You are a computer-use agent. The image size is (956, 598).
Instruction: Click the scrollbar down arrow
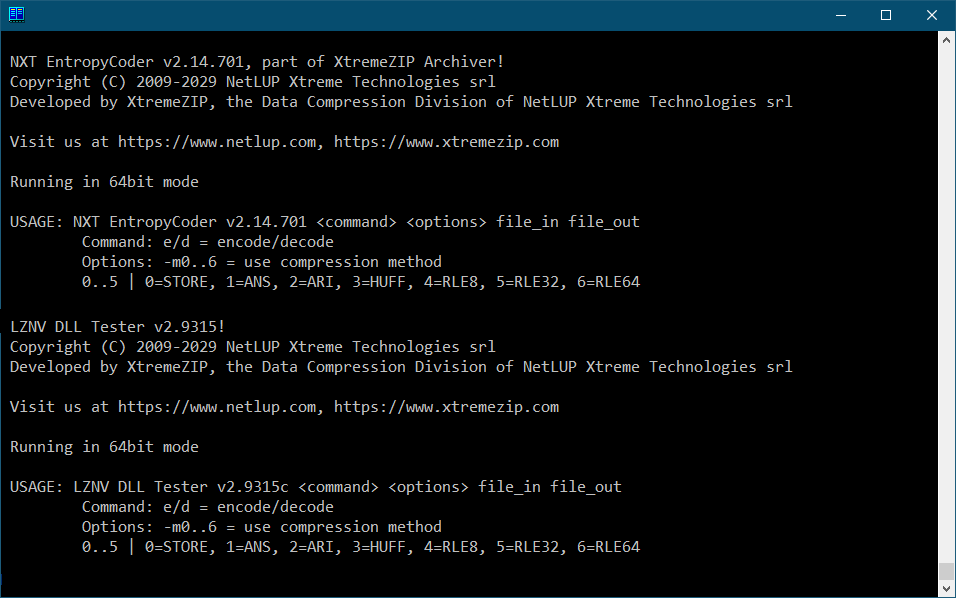pyautogui.click(x=946, y=589)
